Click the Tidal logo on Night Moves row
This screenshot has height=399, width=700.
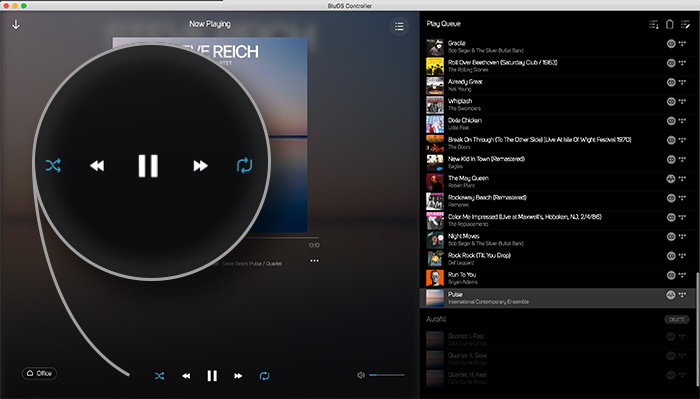point(682,236)
